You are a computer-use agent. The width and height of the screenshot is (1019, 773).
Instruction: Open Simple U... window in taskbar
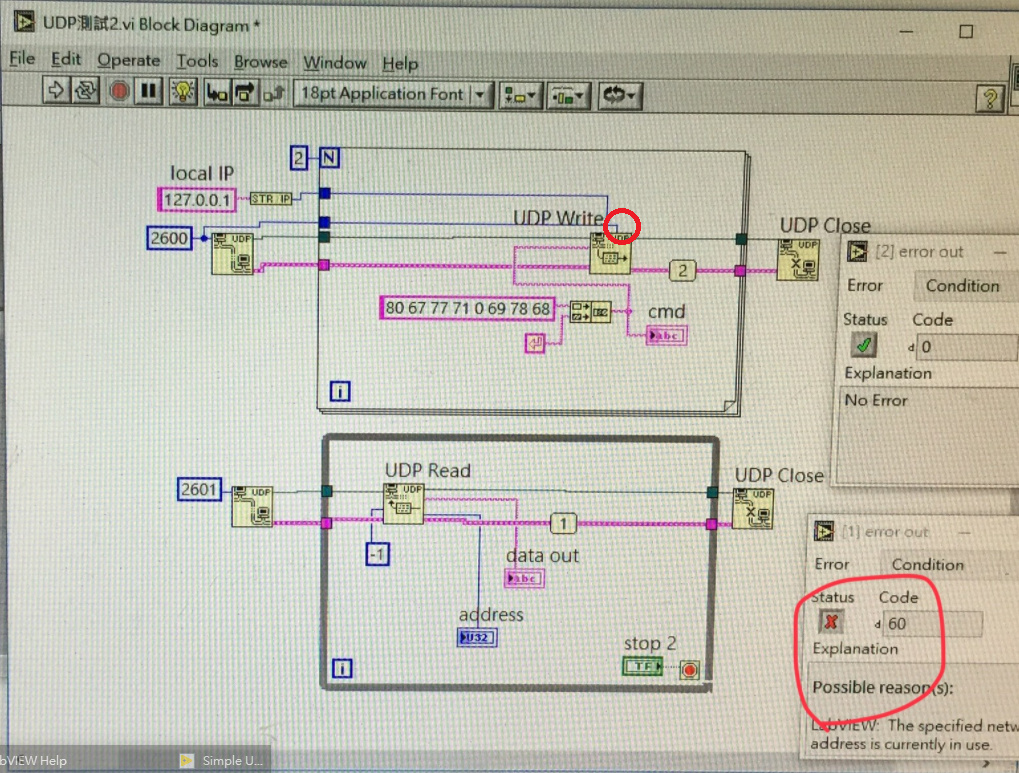224,761
